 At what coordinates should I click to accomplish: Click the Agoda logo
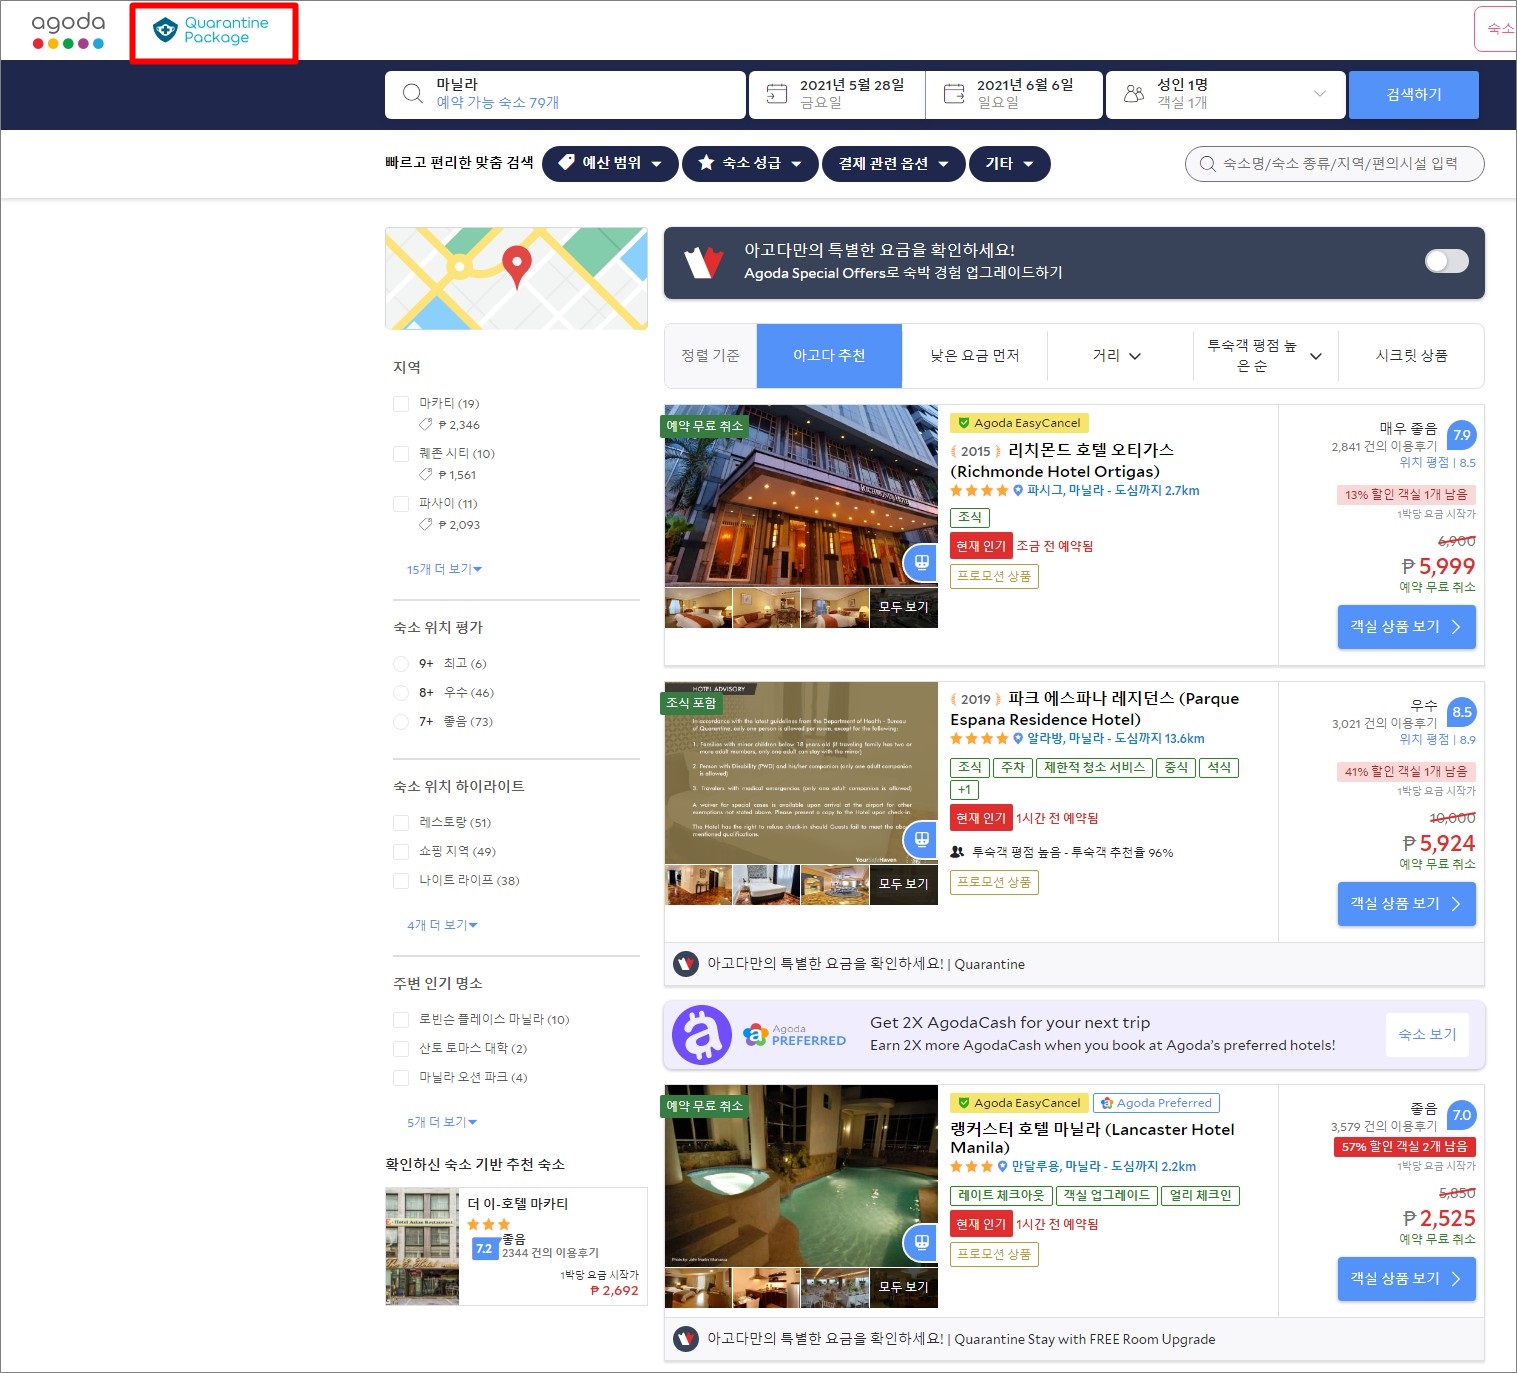(68, 30)
